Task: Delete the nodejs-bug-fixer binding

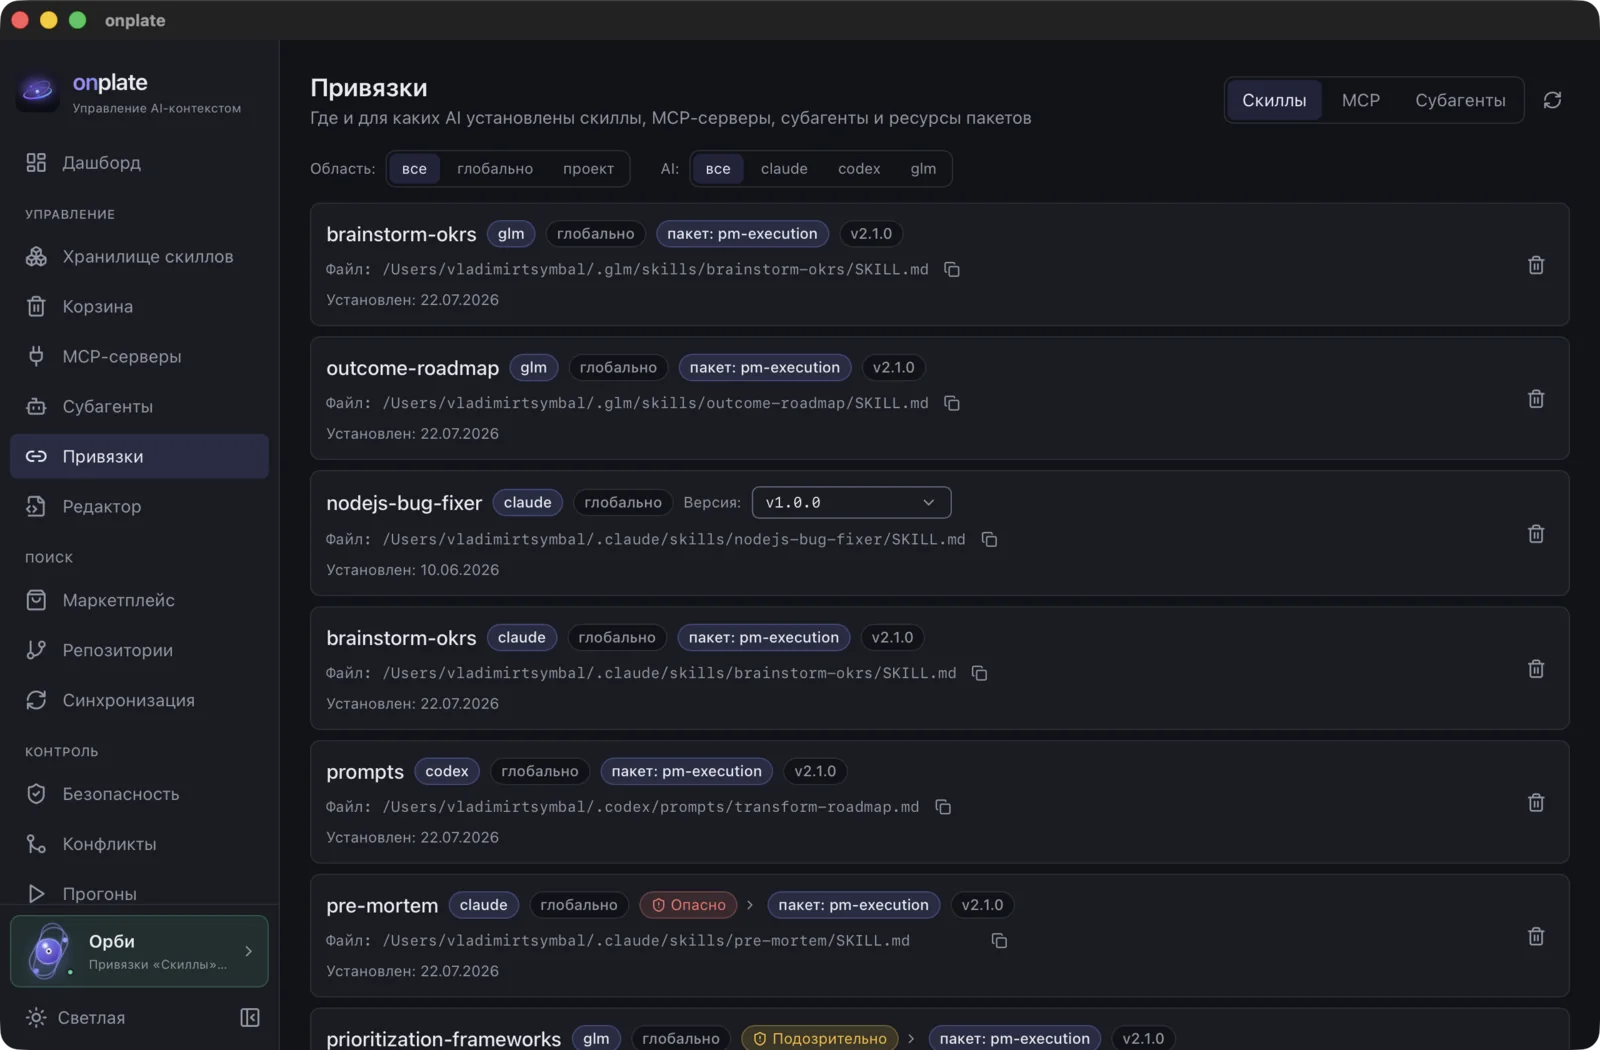Action: [1536, 534]
